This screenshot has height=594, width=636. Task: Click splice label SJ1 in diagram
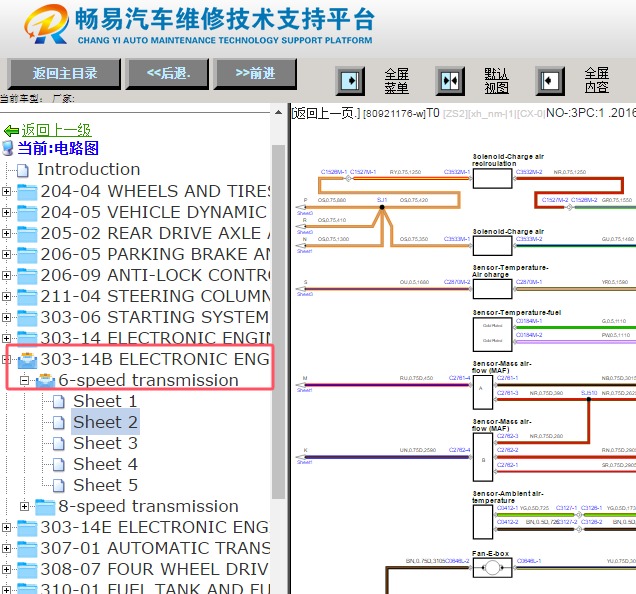tap(382, 200)
